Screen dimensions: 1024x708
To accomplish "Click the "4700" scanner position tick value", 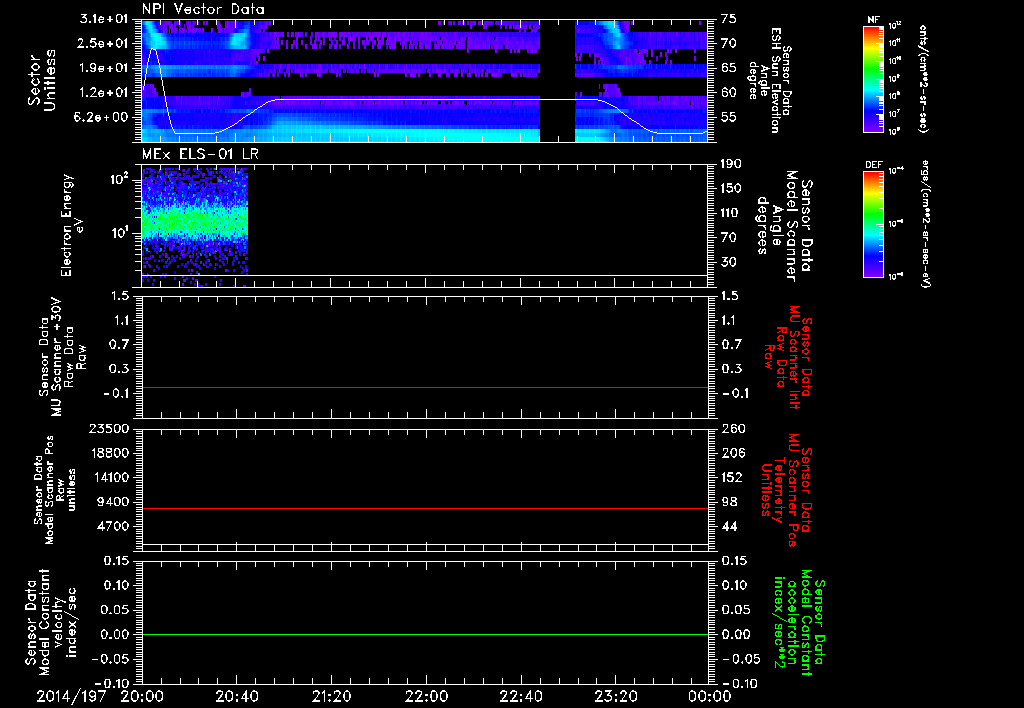I will click(114, 526).
